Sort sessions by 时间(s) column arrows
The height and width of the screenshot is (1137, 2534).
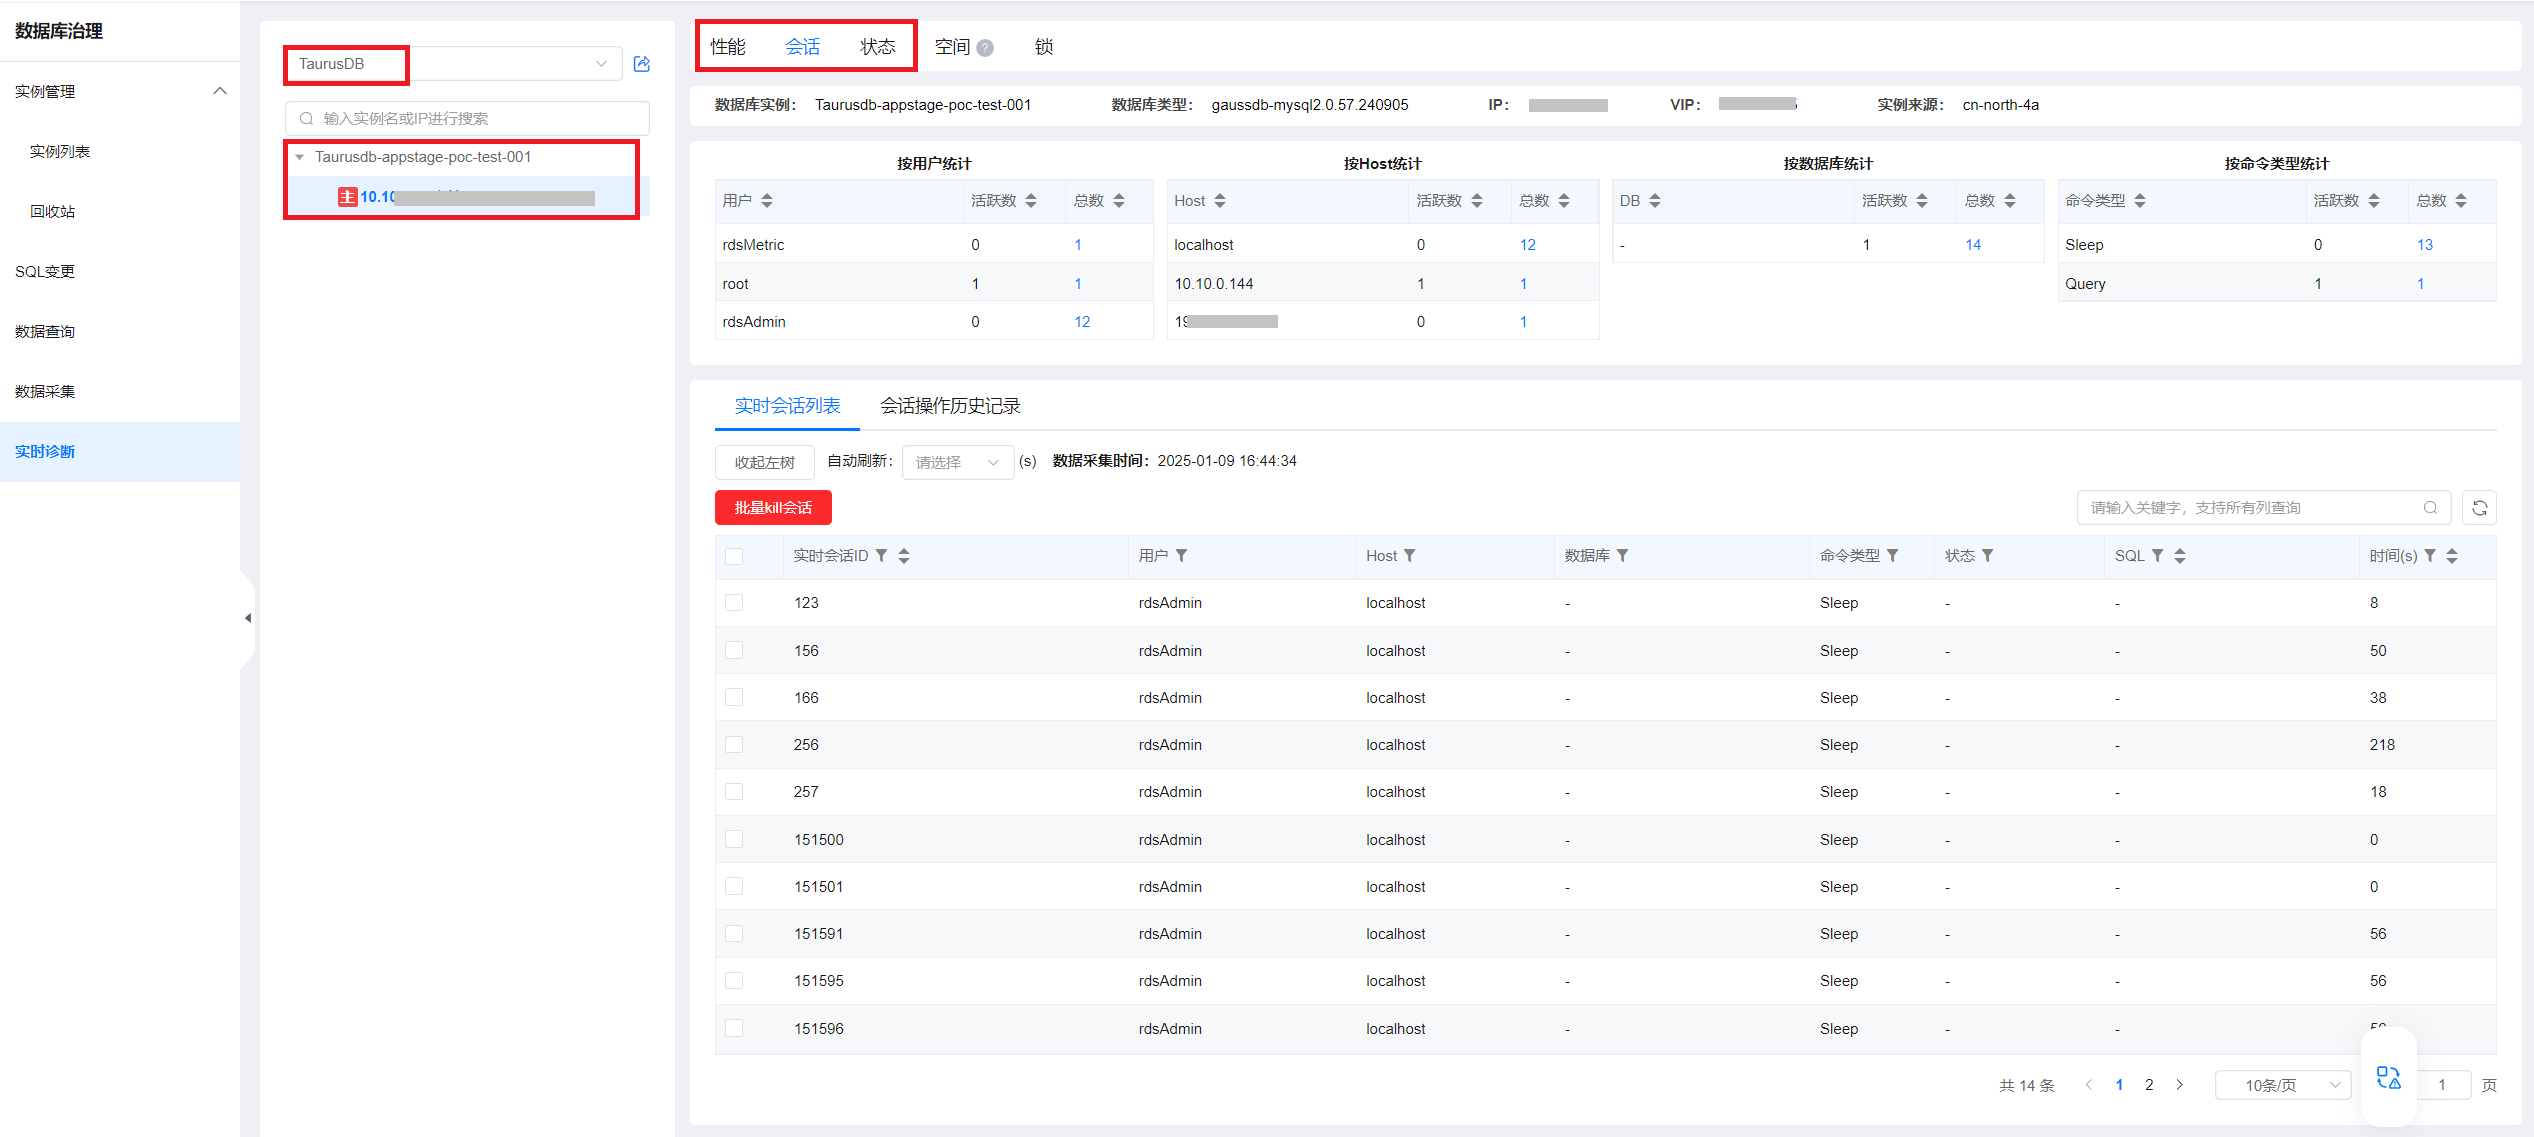tap(2452, 556)
